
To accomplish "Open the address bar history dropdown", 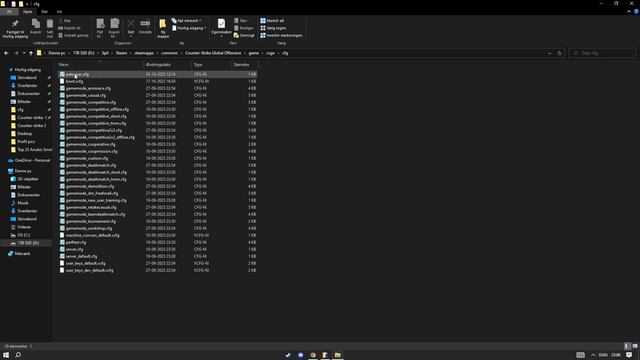I will 549,53.
